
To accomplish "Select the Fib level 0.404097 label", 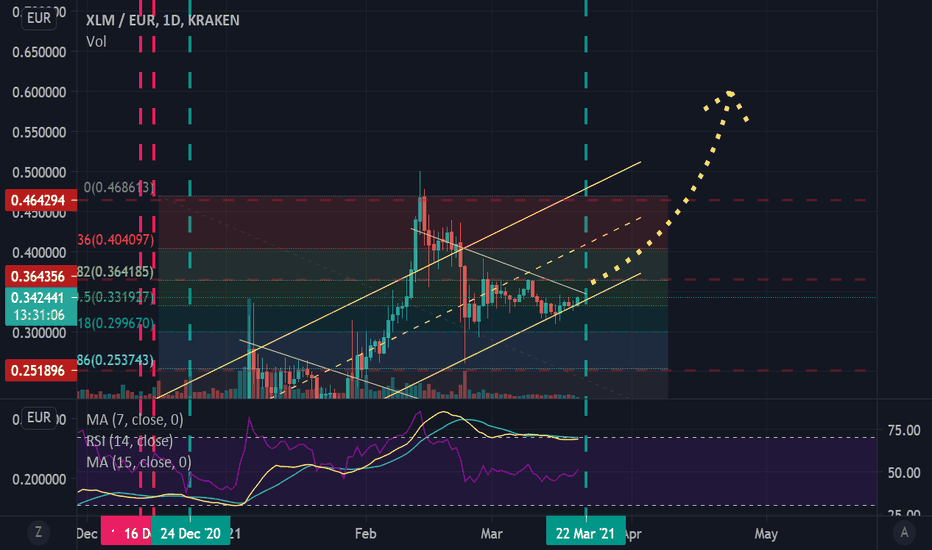I will pos(116,240).
